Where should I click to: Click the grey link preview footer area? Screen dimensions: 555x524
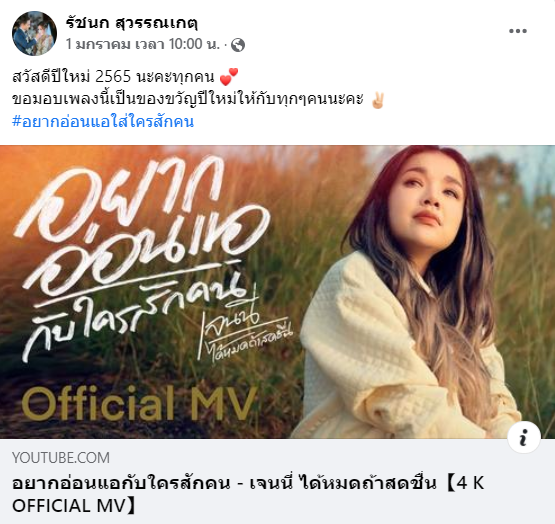click(x=278, y=482)
